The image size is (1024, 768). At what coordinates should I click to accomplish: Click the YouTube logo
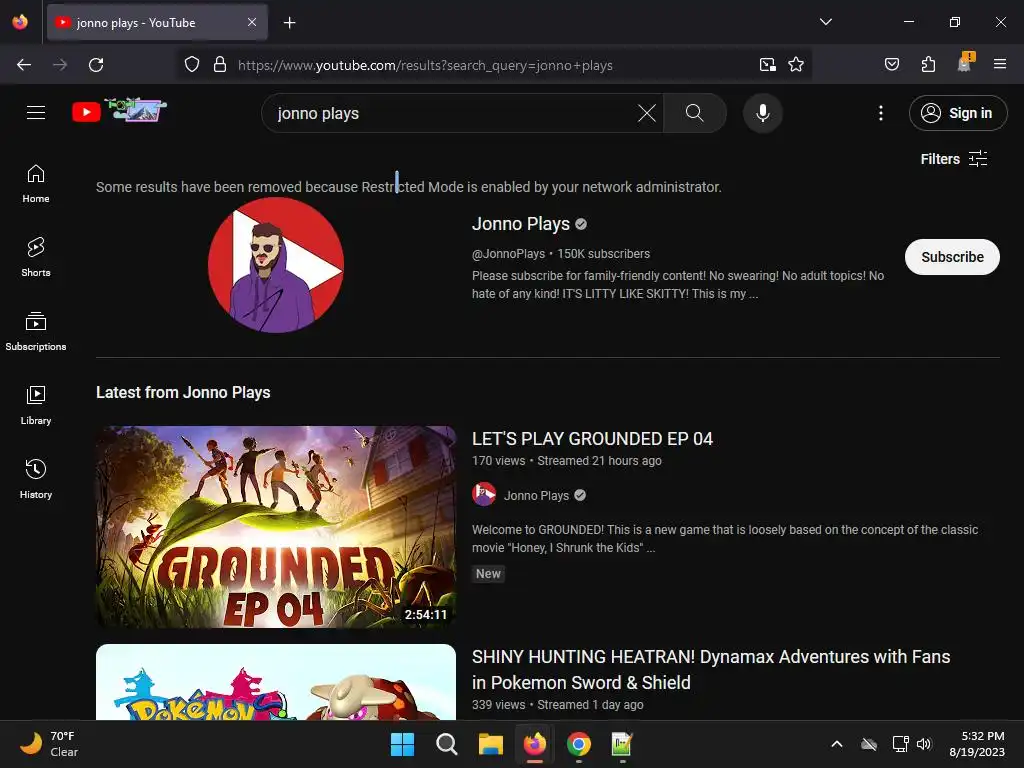click(x=119, y=111)
